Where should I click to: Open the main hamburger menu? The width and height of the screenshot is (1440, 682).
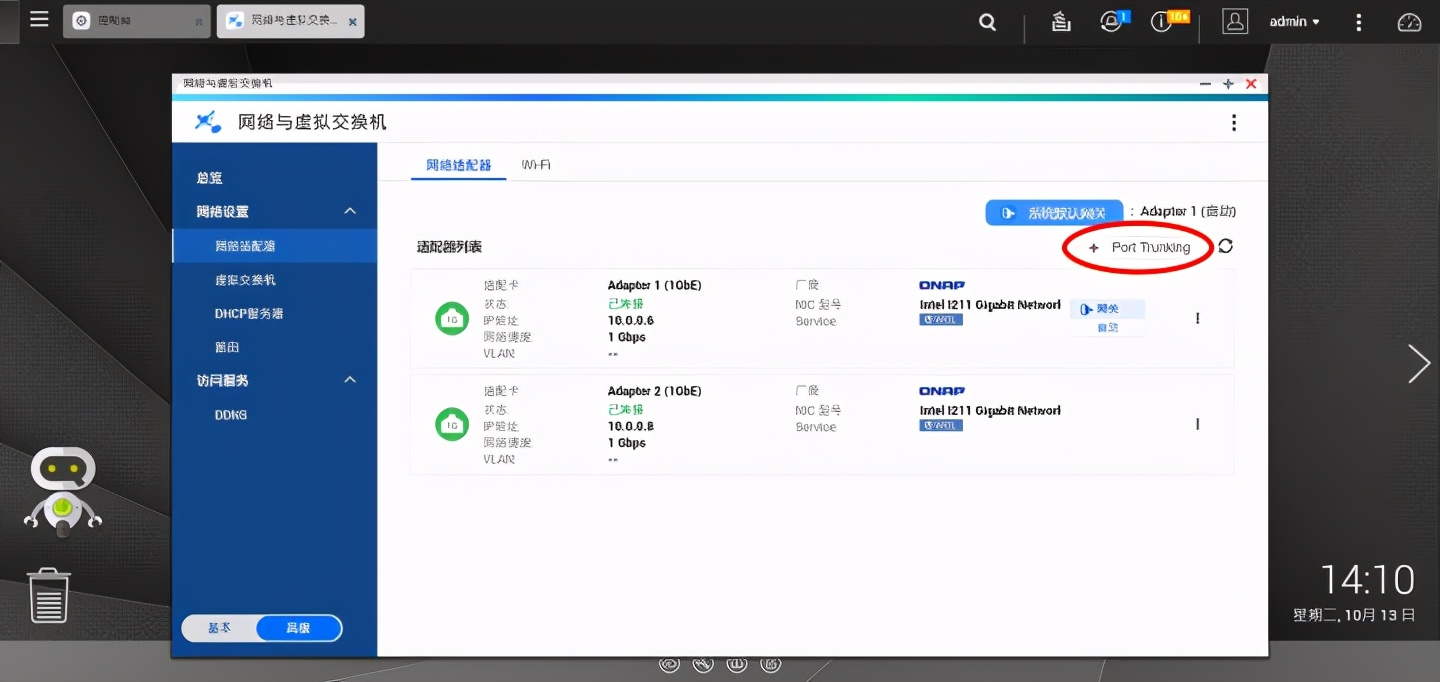tap(39, 19)
